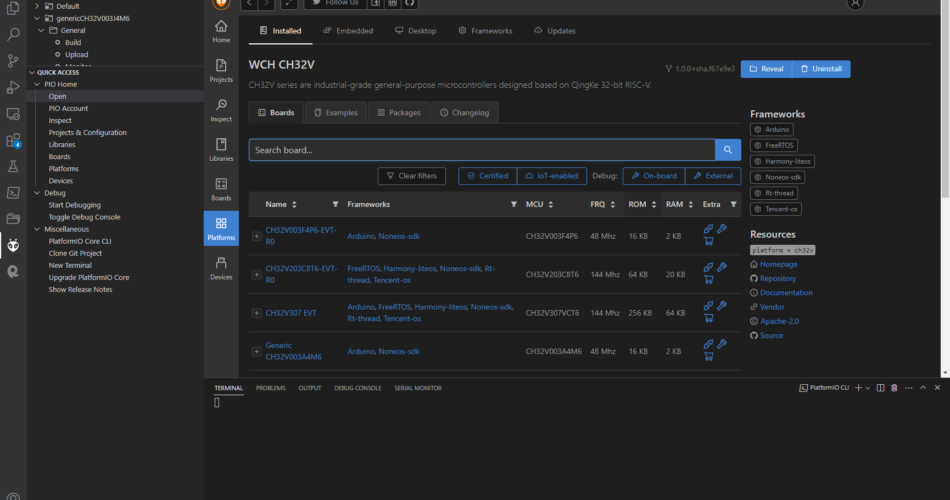Open Libraries in PIO sidebar
The image size is (950, 500).
[x=221, y=150]
